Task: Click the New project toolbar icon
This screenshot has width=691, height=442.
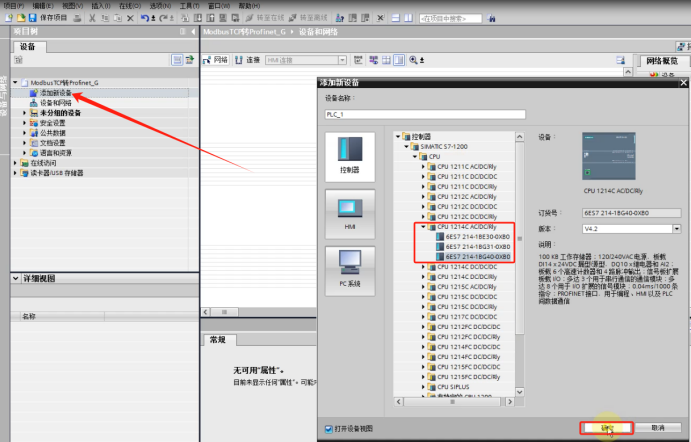Action: click(9, 18)
